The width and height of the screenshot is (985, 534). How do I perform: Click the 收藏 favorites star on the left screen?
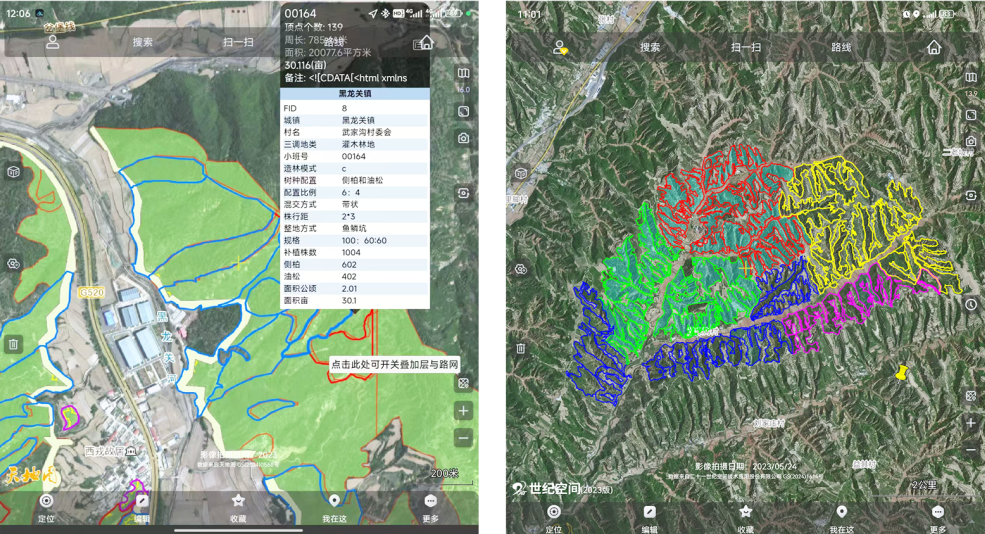238,505
